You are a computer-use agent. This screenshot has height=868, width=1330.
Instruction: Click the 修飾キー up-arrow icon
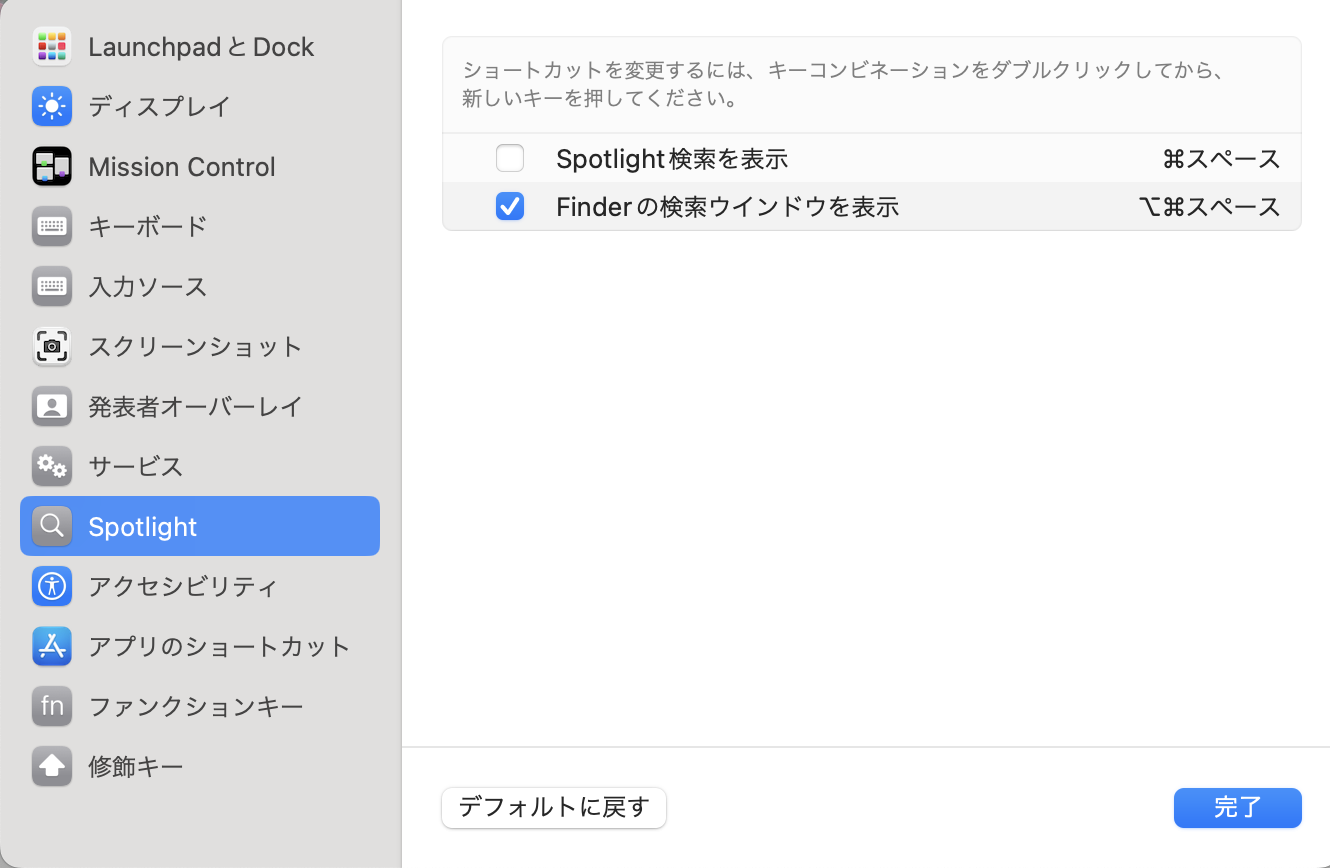pos(51,766)
